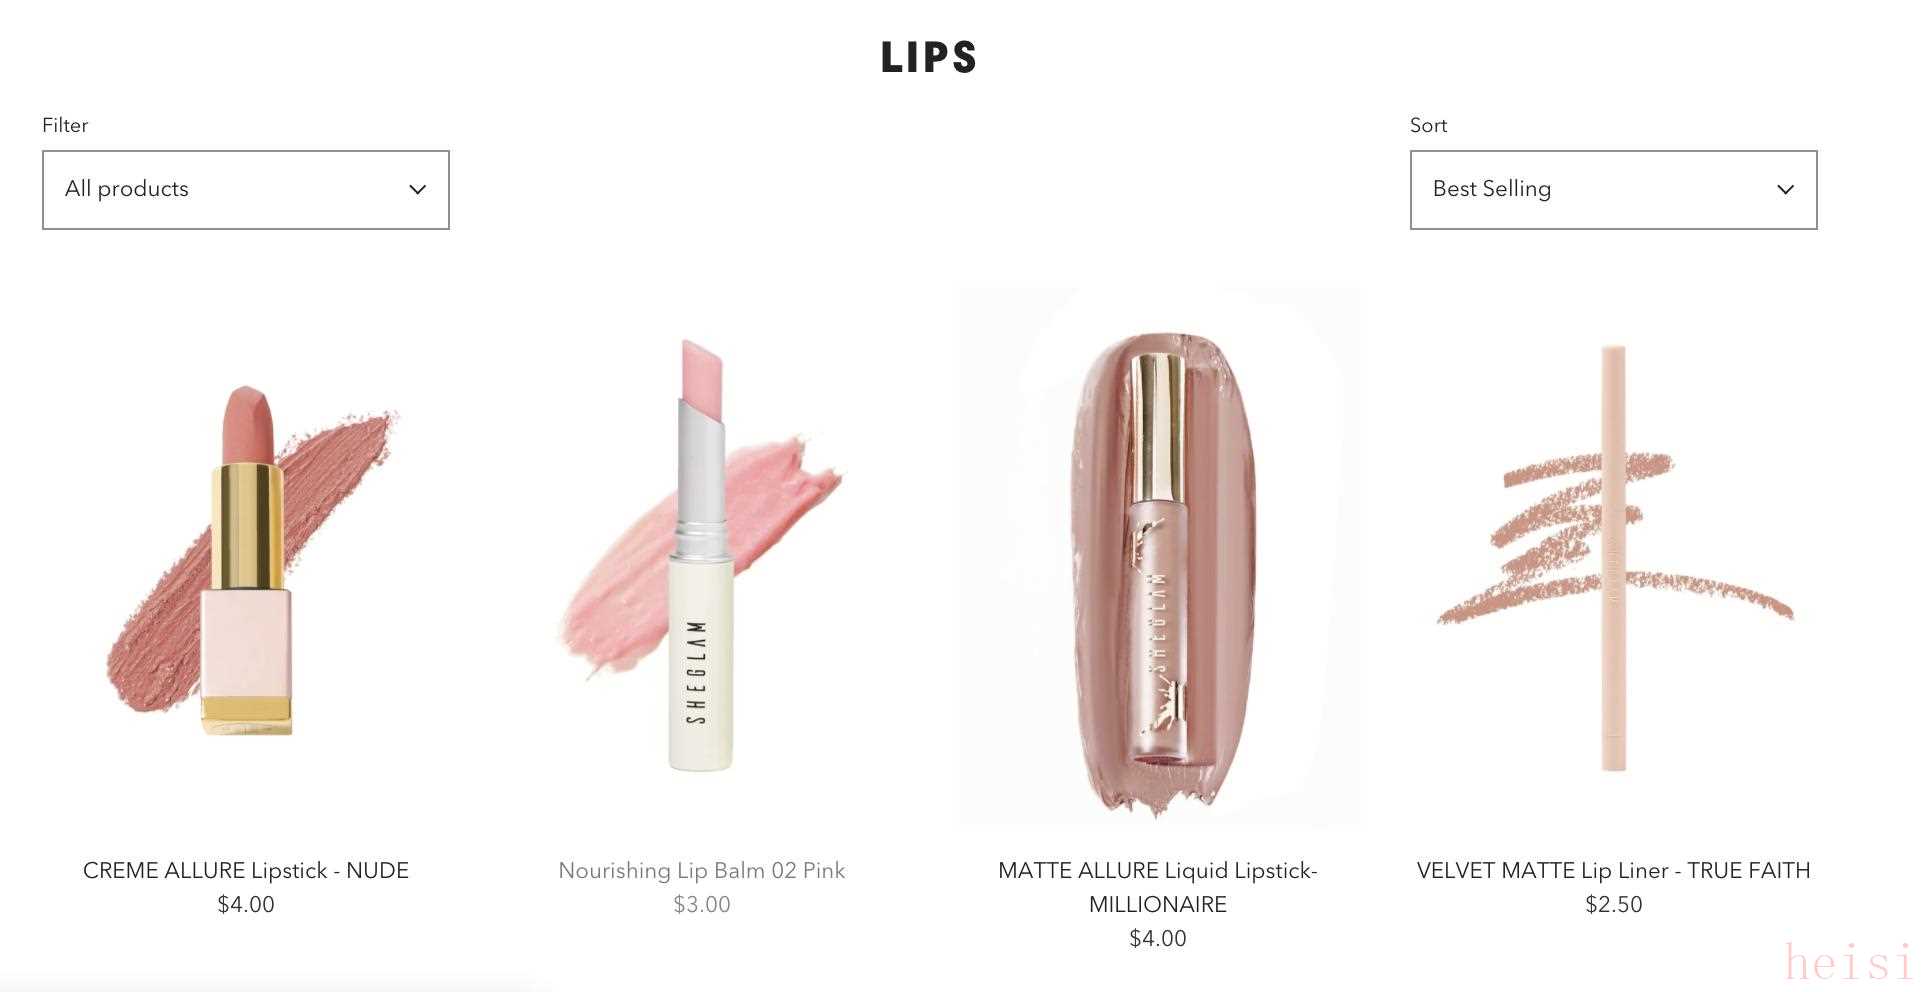Screen dimensions: 1930x992
Task: Click CREME ALLURE Lipstick - NUDE title
Action: [246, 871]
